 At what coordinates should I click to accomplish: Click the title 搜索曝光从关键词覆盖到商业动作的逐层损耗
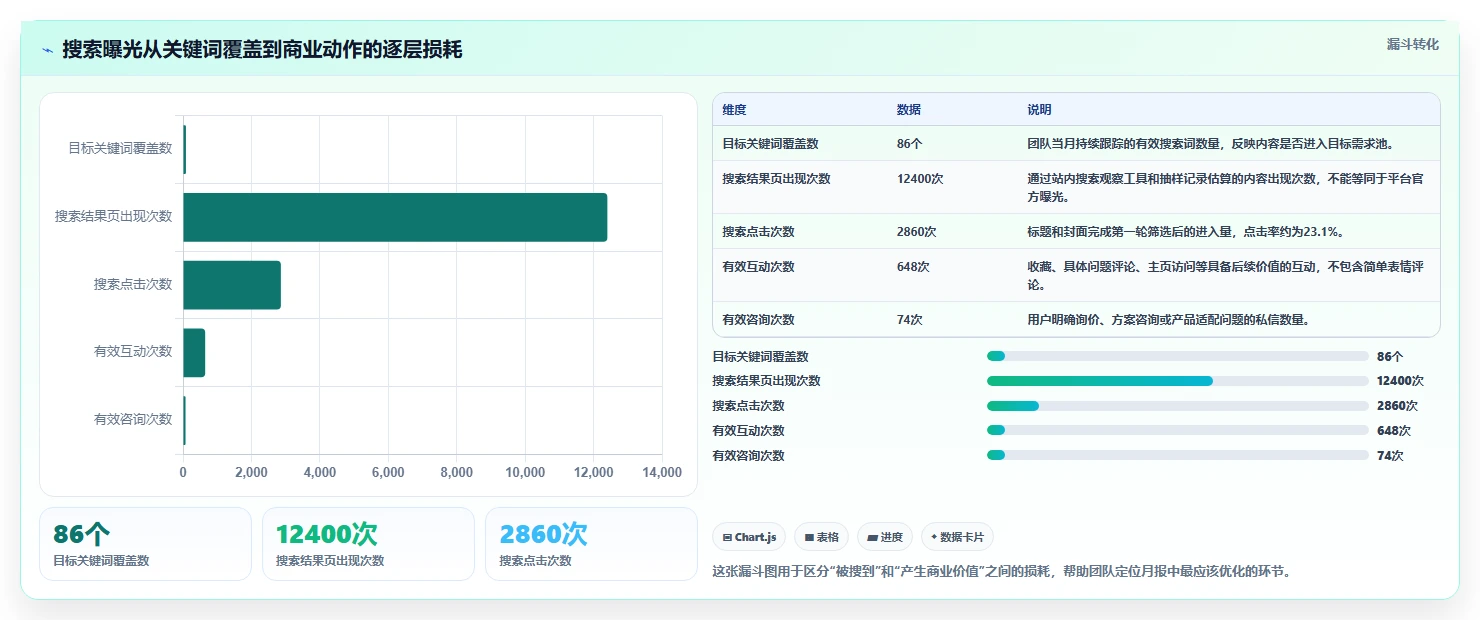[x=262, y=50]
